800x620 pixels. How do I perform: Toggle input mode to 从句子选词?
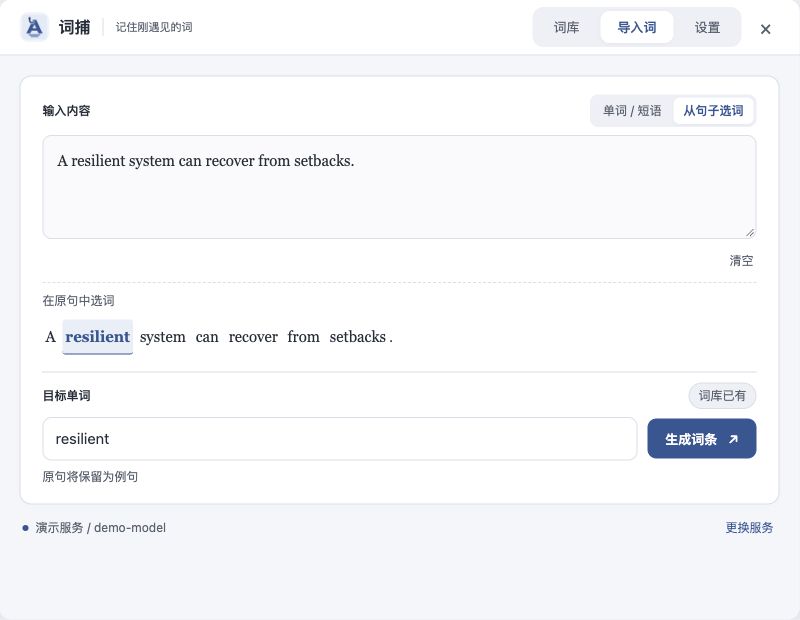click(713, 111)
